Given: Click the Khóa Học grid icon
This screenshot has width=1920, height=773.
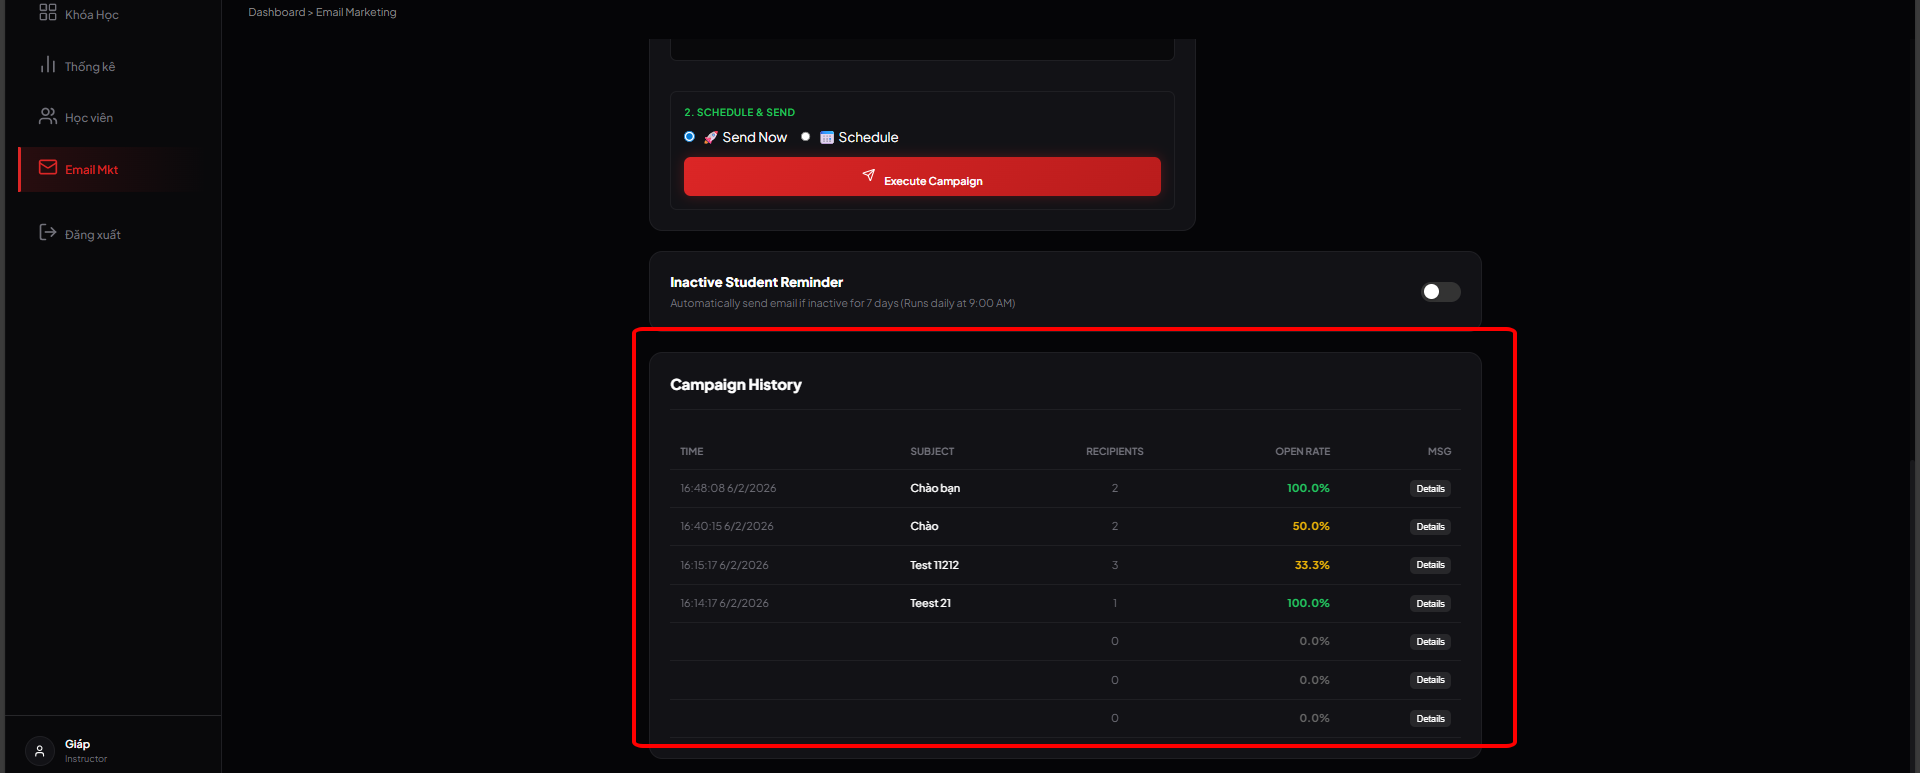Looking at the screenshot, I should click(x=47, y=12).
